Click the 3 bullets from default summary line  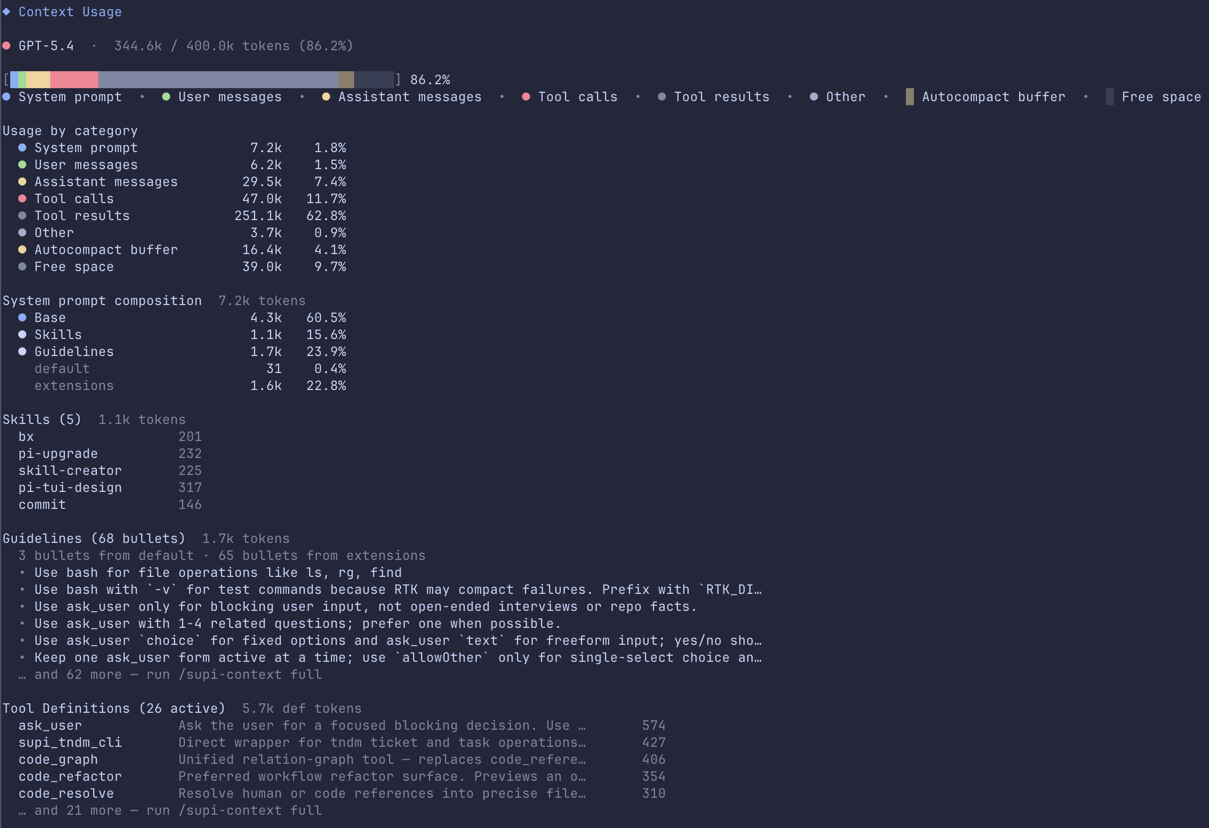[222, 556]
